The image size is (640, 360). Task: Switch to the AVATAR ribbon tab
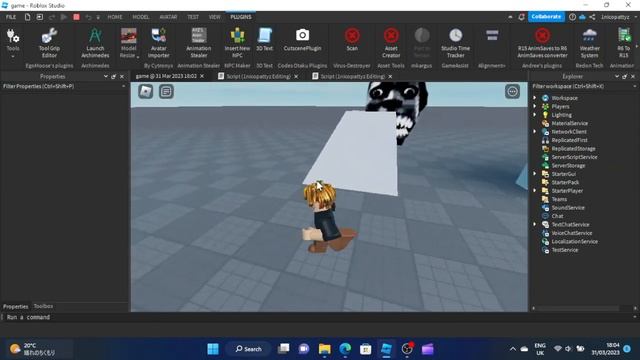[168, 17]
